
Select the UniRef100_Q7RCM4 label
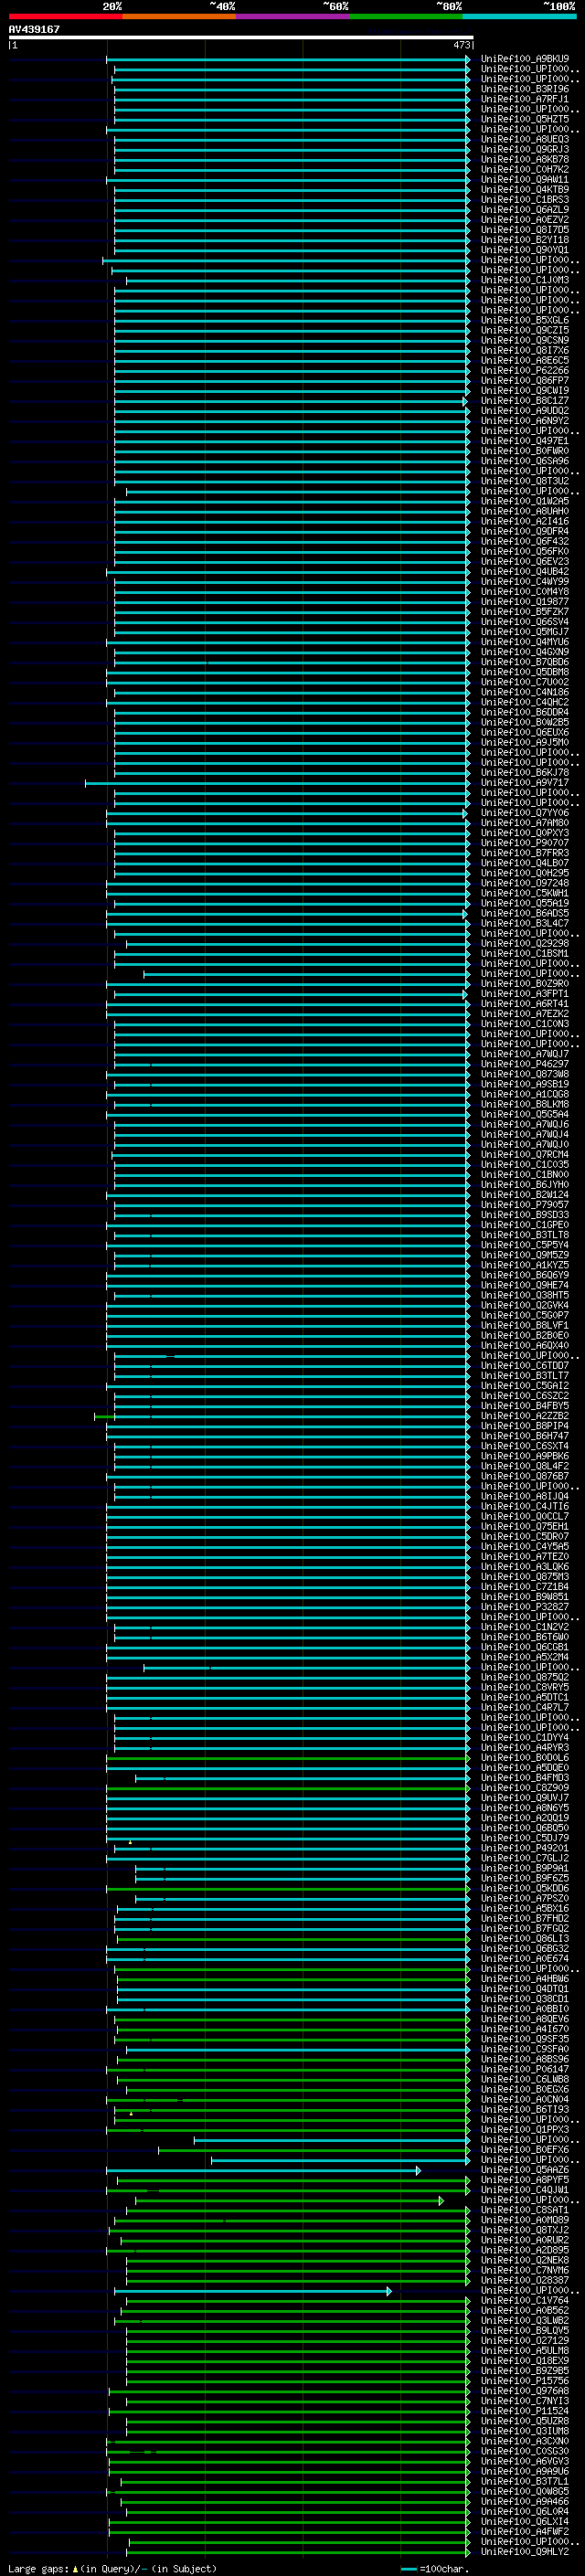[x=525, y=1154]
